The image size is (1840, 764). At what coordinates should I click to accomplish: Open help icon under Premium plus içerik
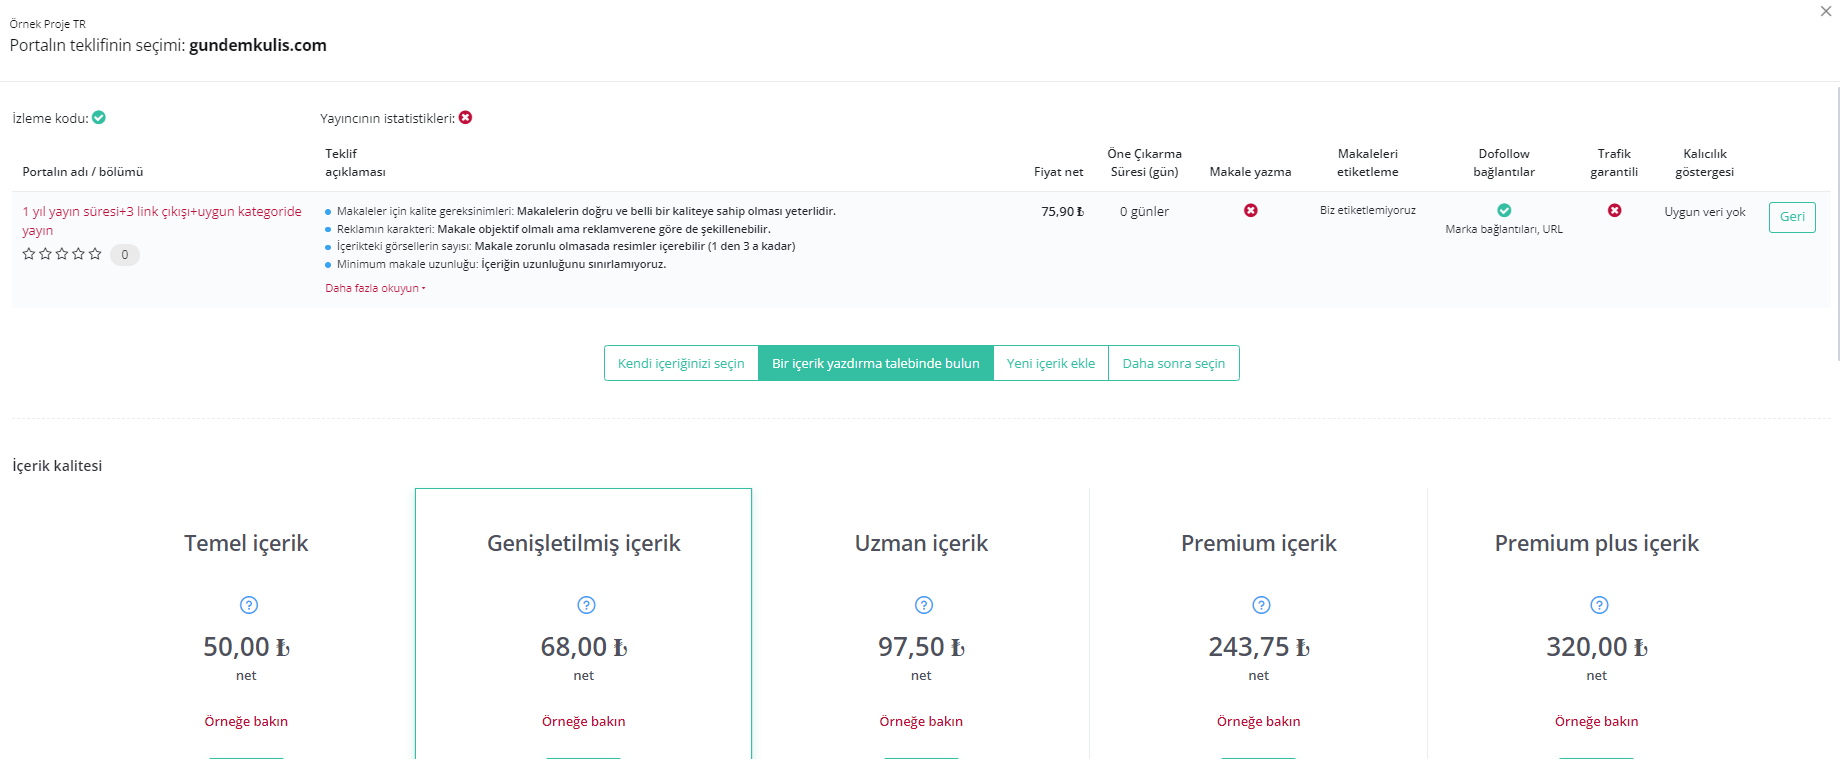tap(1599, 605)
